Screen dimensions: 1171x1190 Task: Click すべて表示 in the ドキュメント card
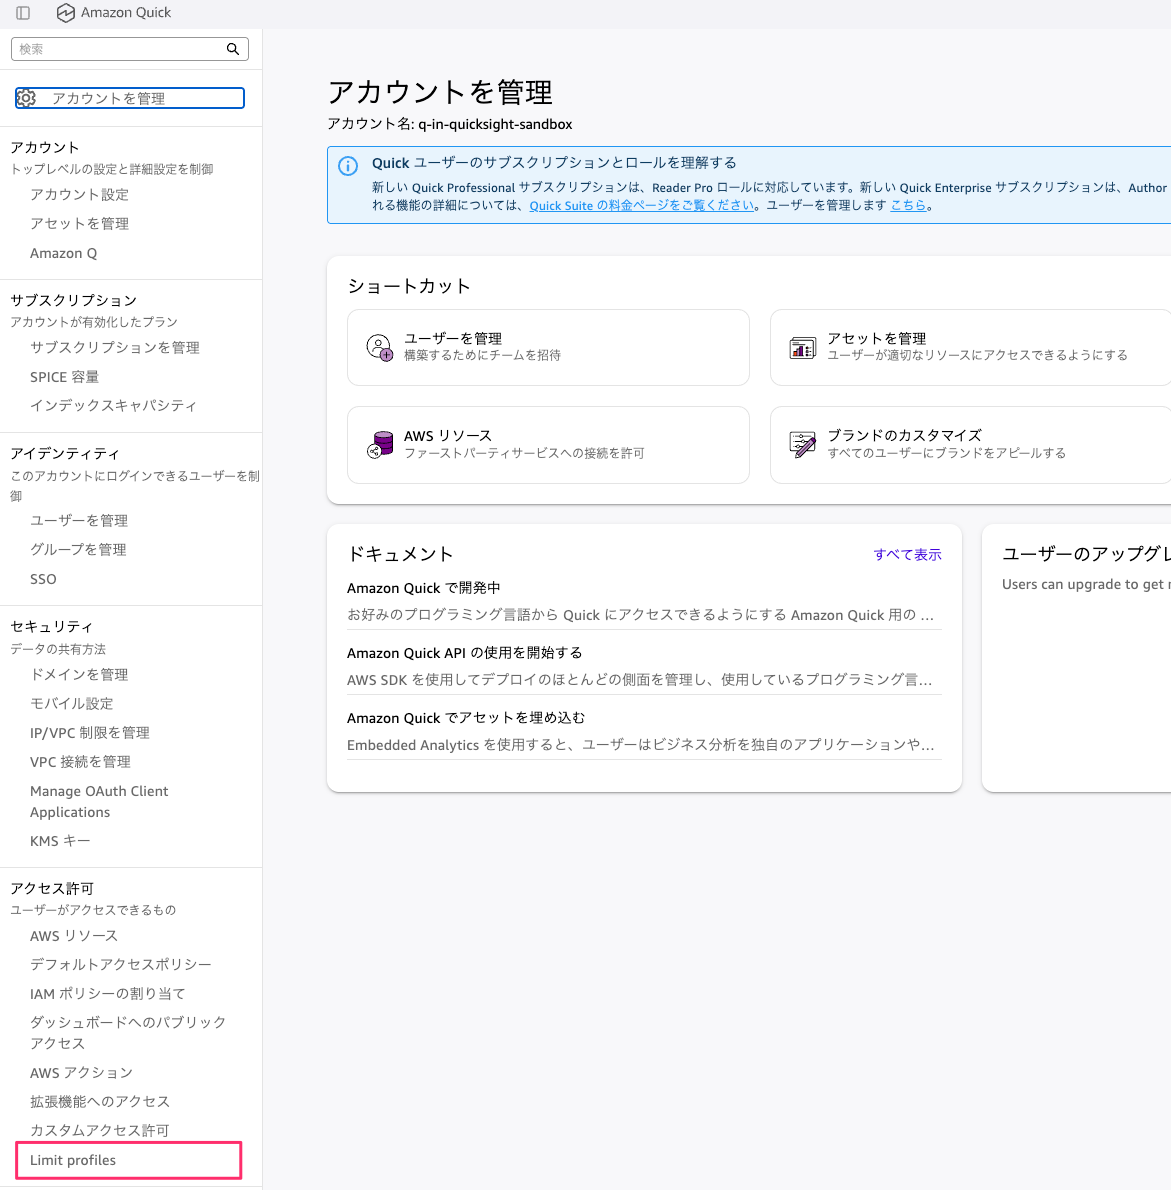[x=907, y=555]
